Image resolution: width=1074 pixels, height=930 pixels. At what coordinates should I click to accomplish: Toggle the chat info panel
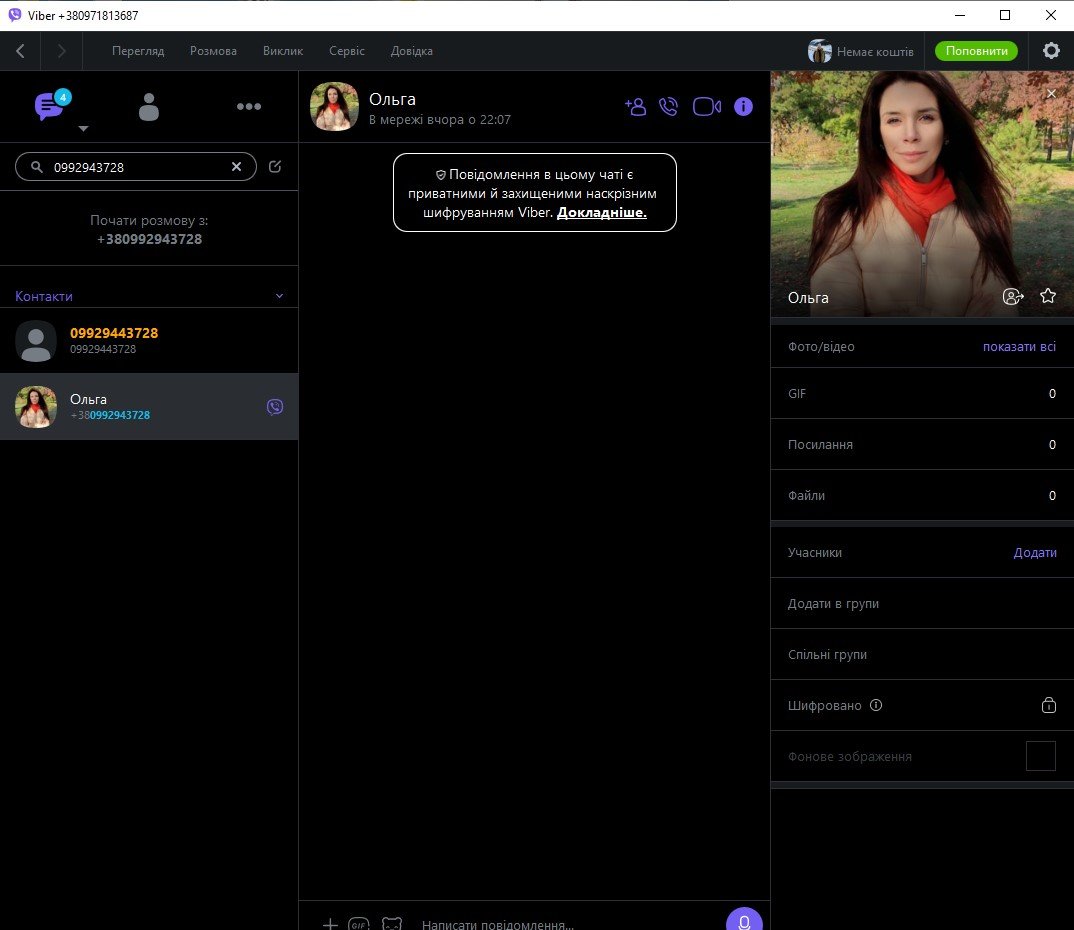click(x=743, y=106)
